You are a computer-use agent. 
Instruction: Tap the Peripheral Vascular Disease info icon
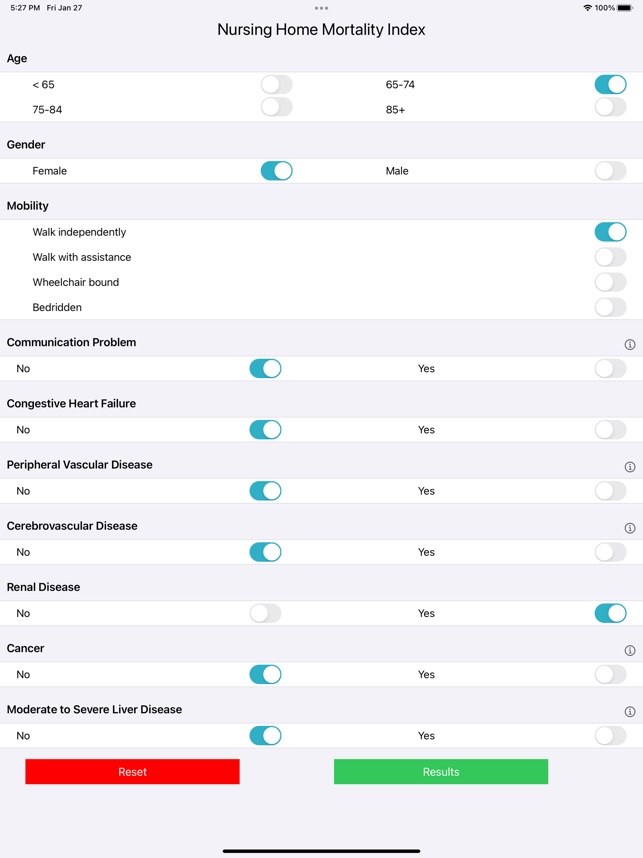(629, 466)
